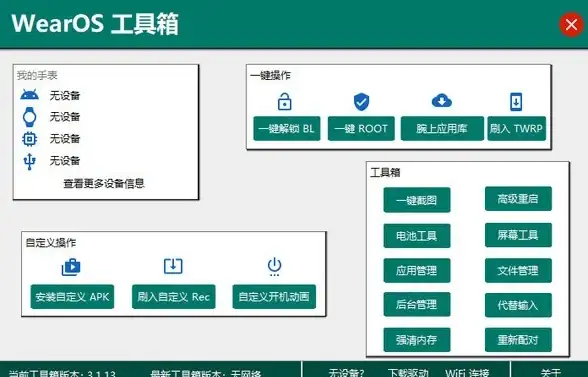Viewport: 588px width, 377px height.
Task: Take a screenshot with 一键截图
Action: 417,200
